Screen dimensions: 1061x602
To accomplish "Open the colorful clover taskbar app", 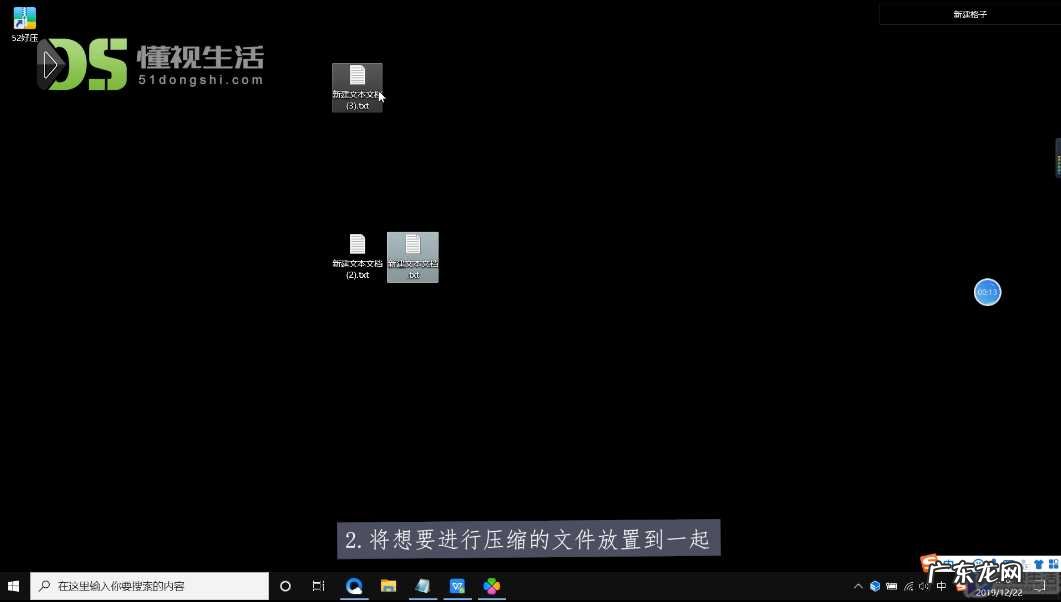I will pyautogui.click(x=491, y=586).
